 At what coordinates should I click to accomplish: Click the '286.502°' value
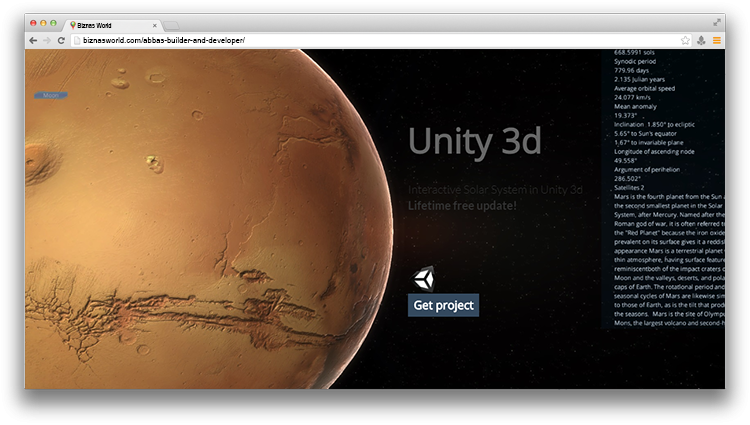(627, 179)
